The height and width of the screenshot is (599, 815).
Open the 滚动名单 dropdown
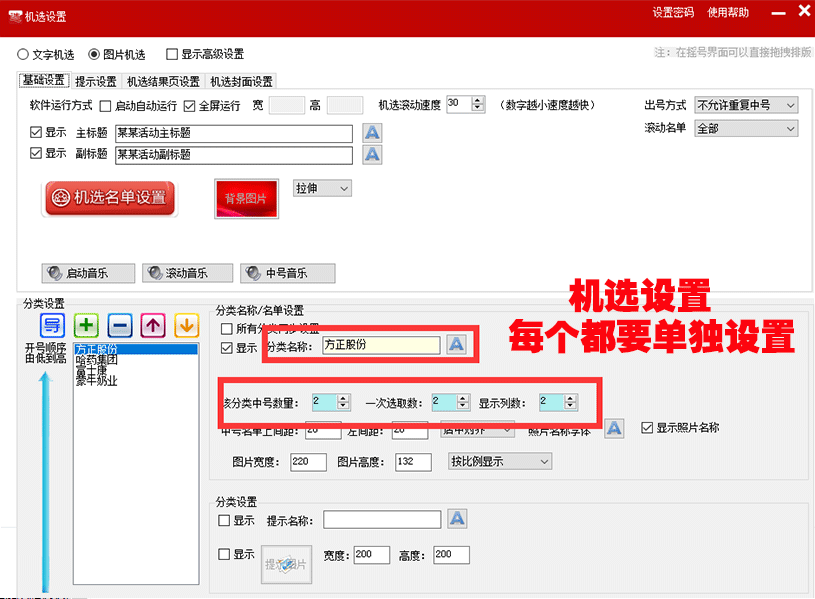746,129
